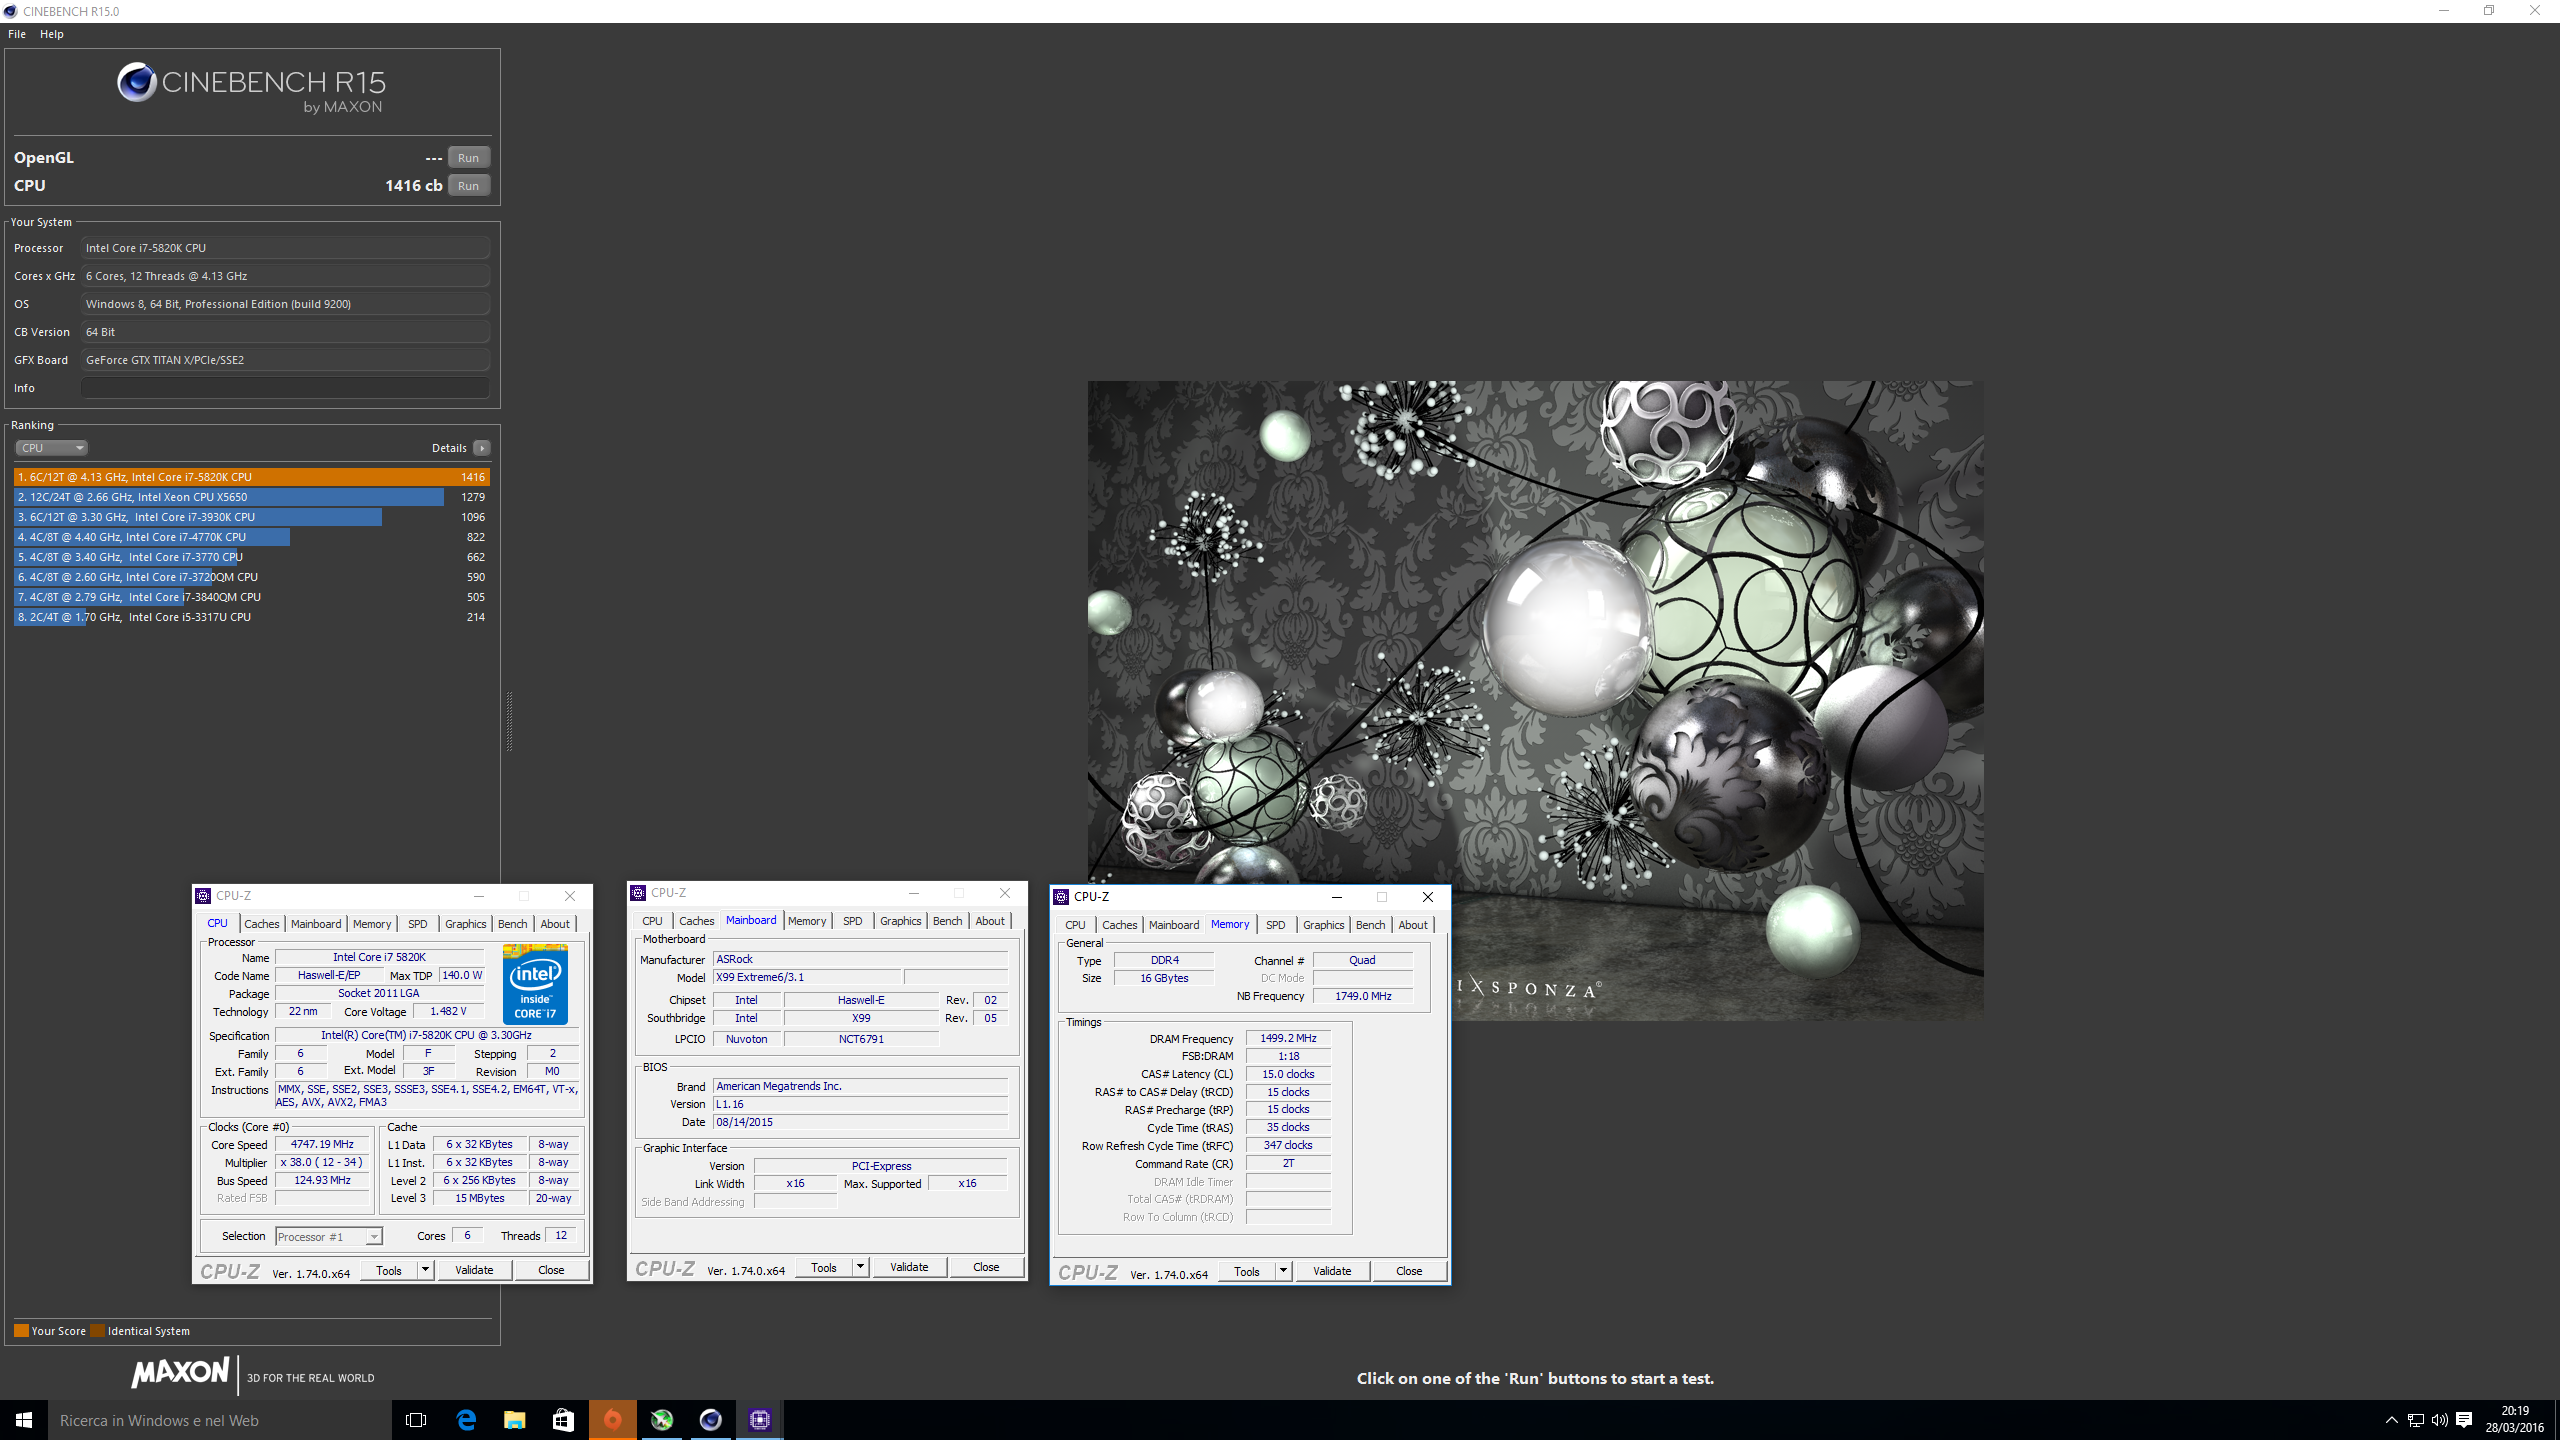
Task: Click the Cinebench title bar icon
Action: (x=10, y=11)
